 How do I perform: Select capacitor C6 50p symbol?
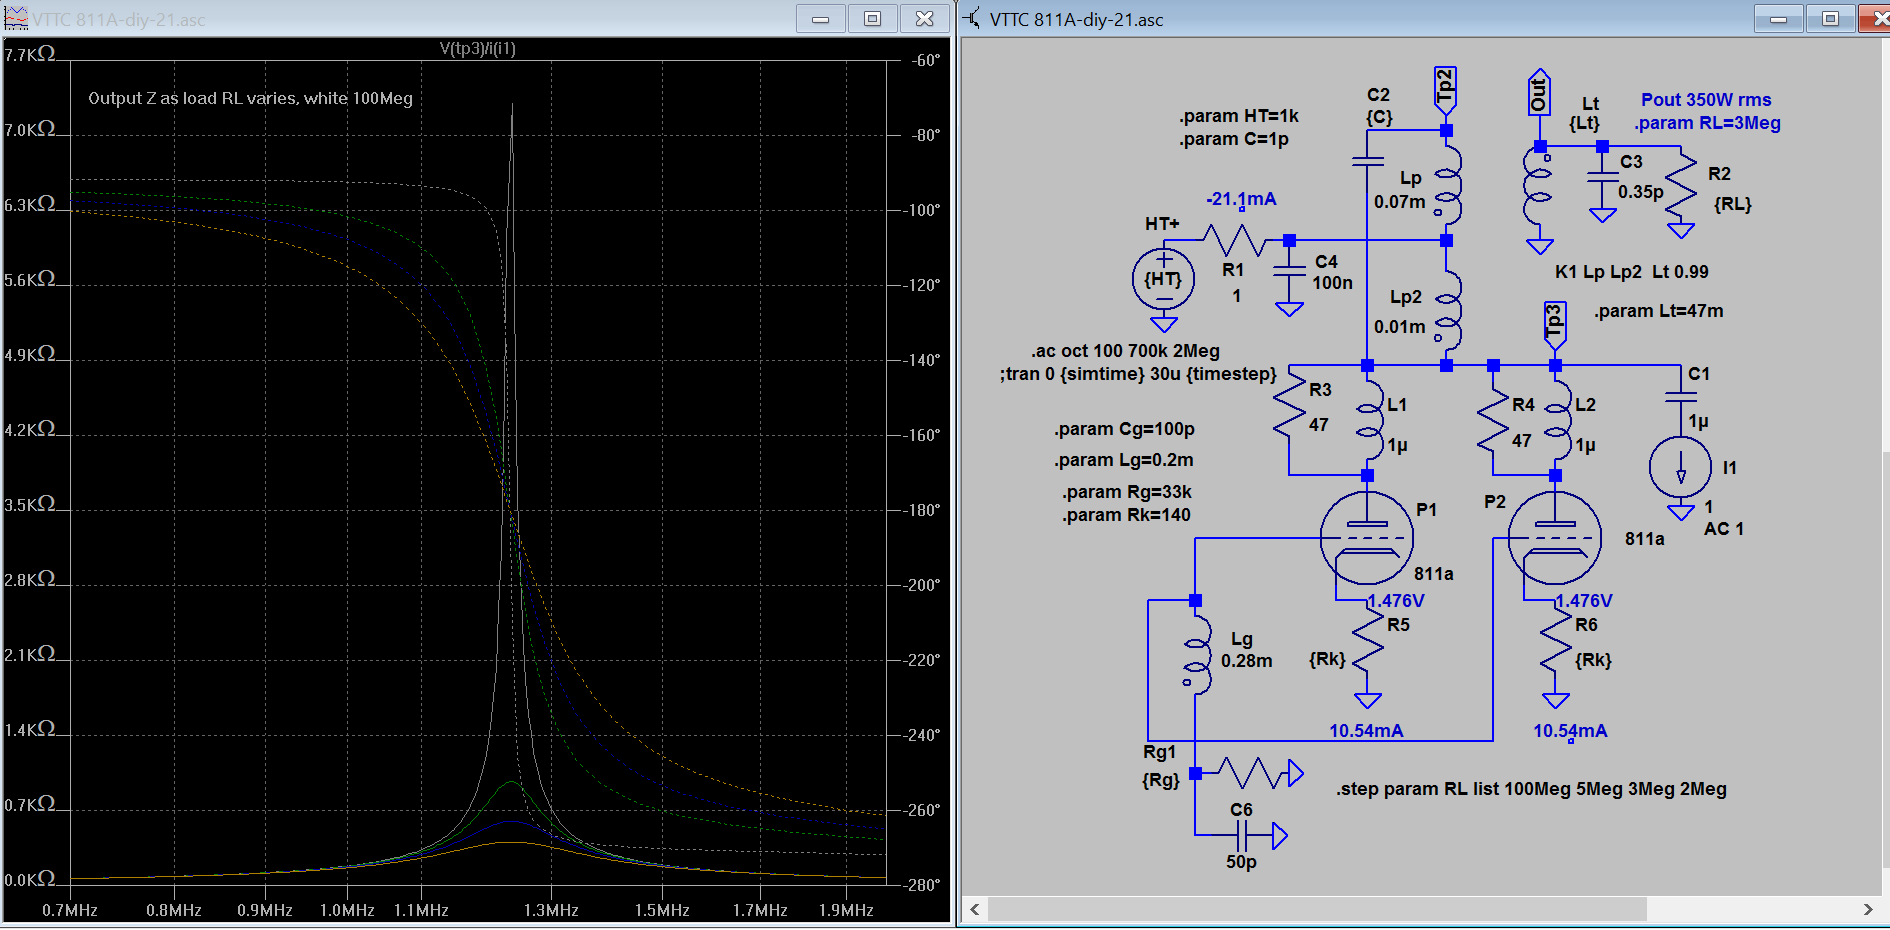coord(1242,835)
